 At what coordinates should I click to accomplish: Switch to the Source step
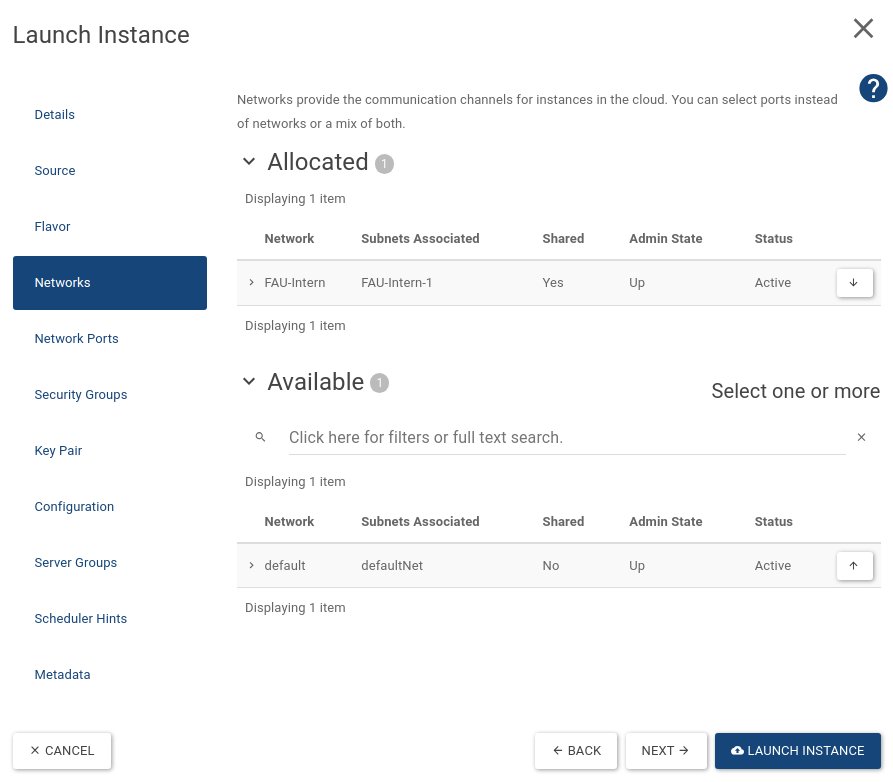[x=55, y=171]
